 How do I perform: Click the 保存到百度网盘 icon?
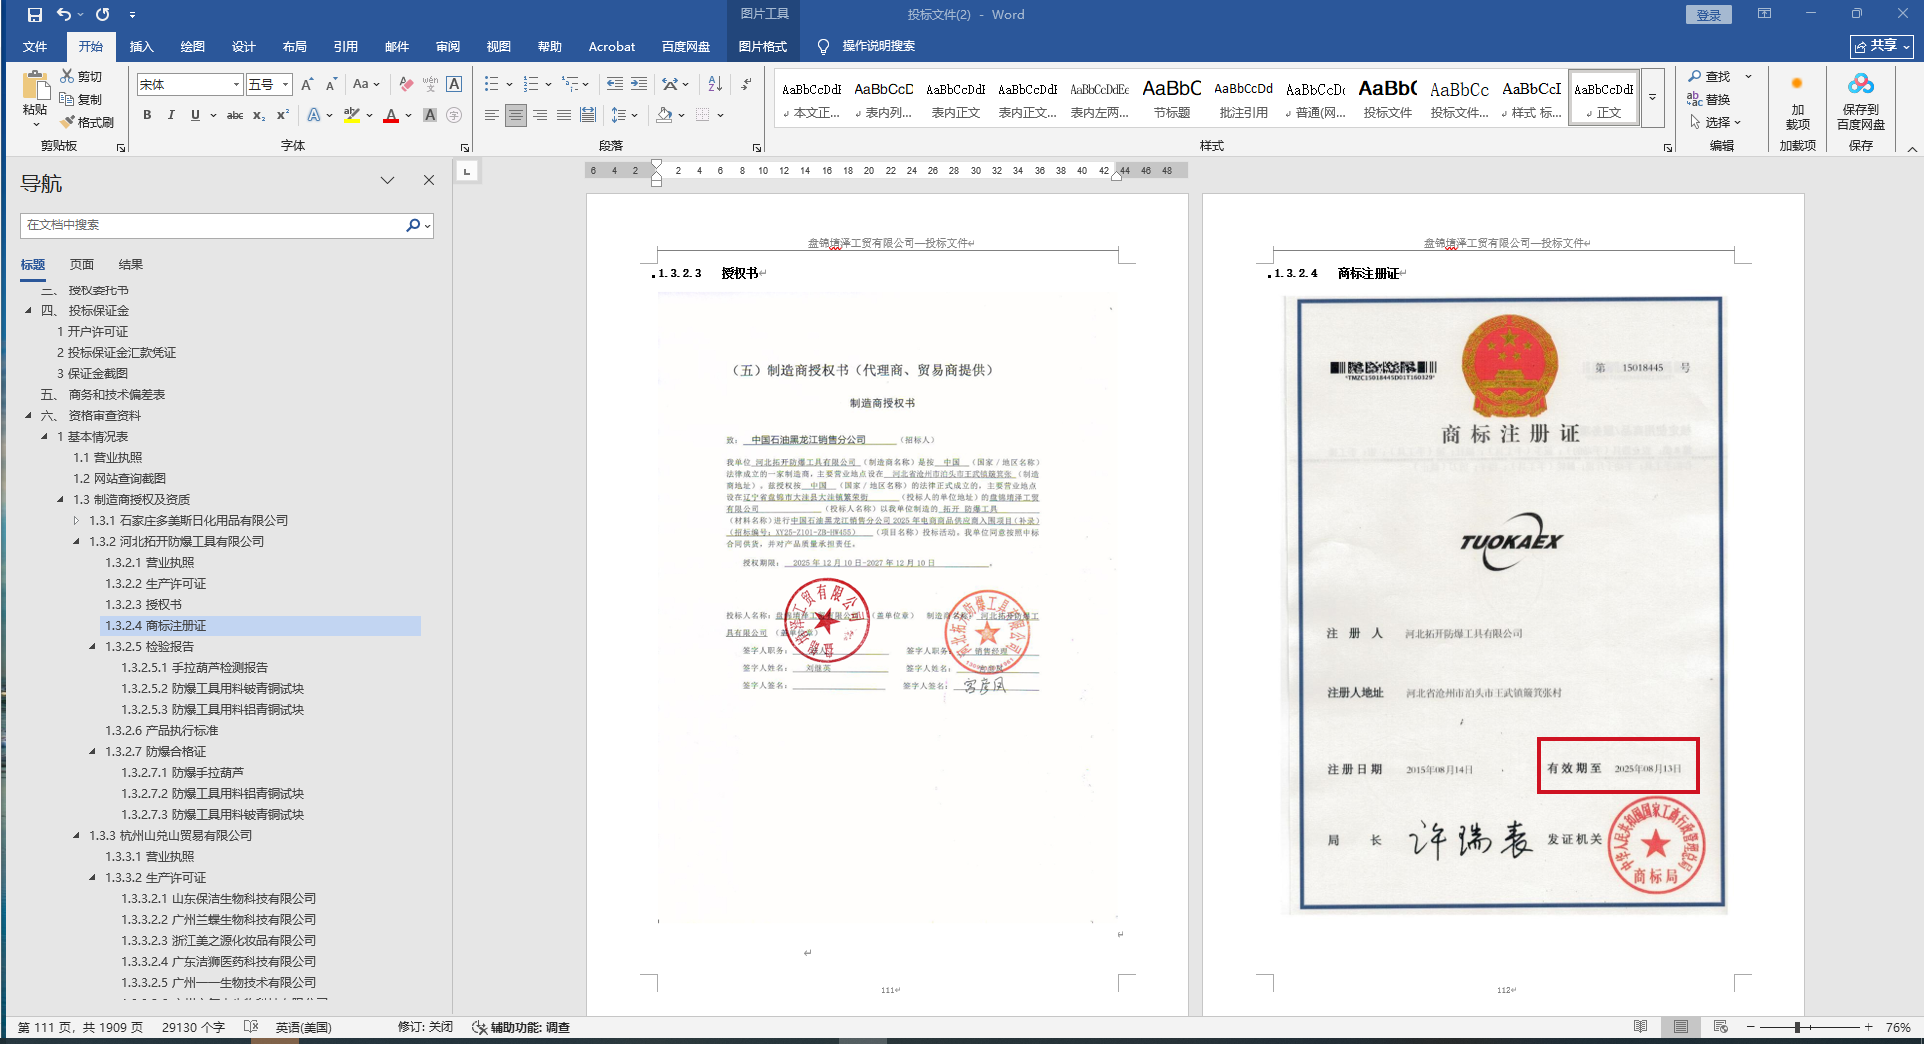(x=1861, y=84)
